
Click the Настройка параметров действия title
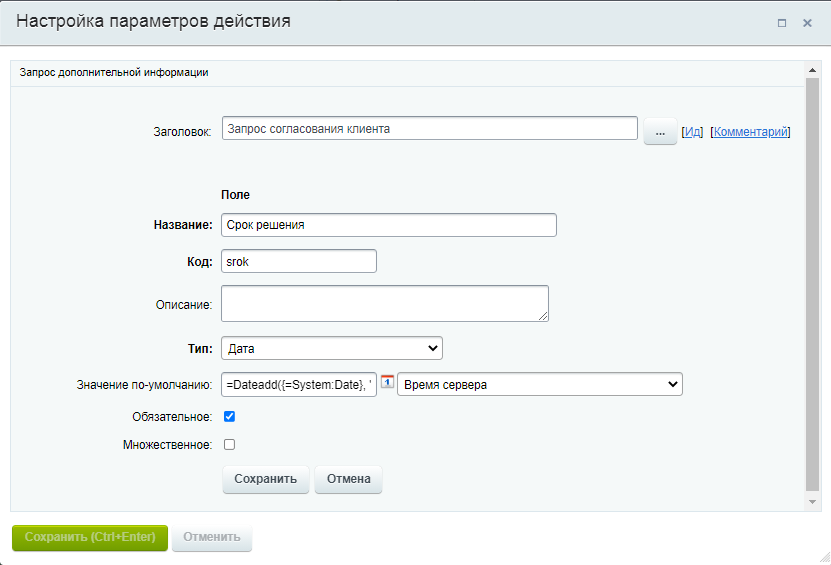click(153, 21)
